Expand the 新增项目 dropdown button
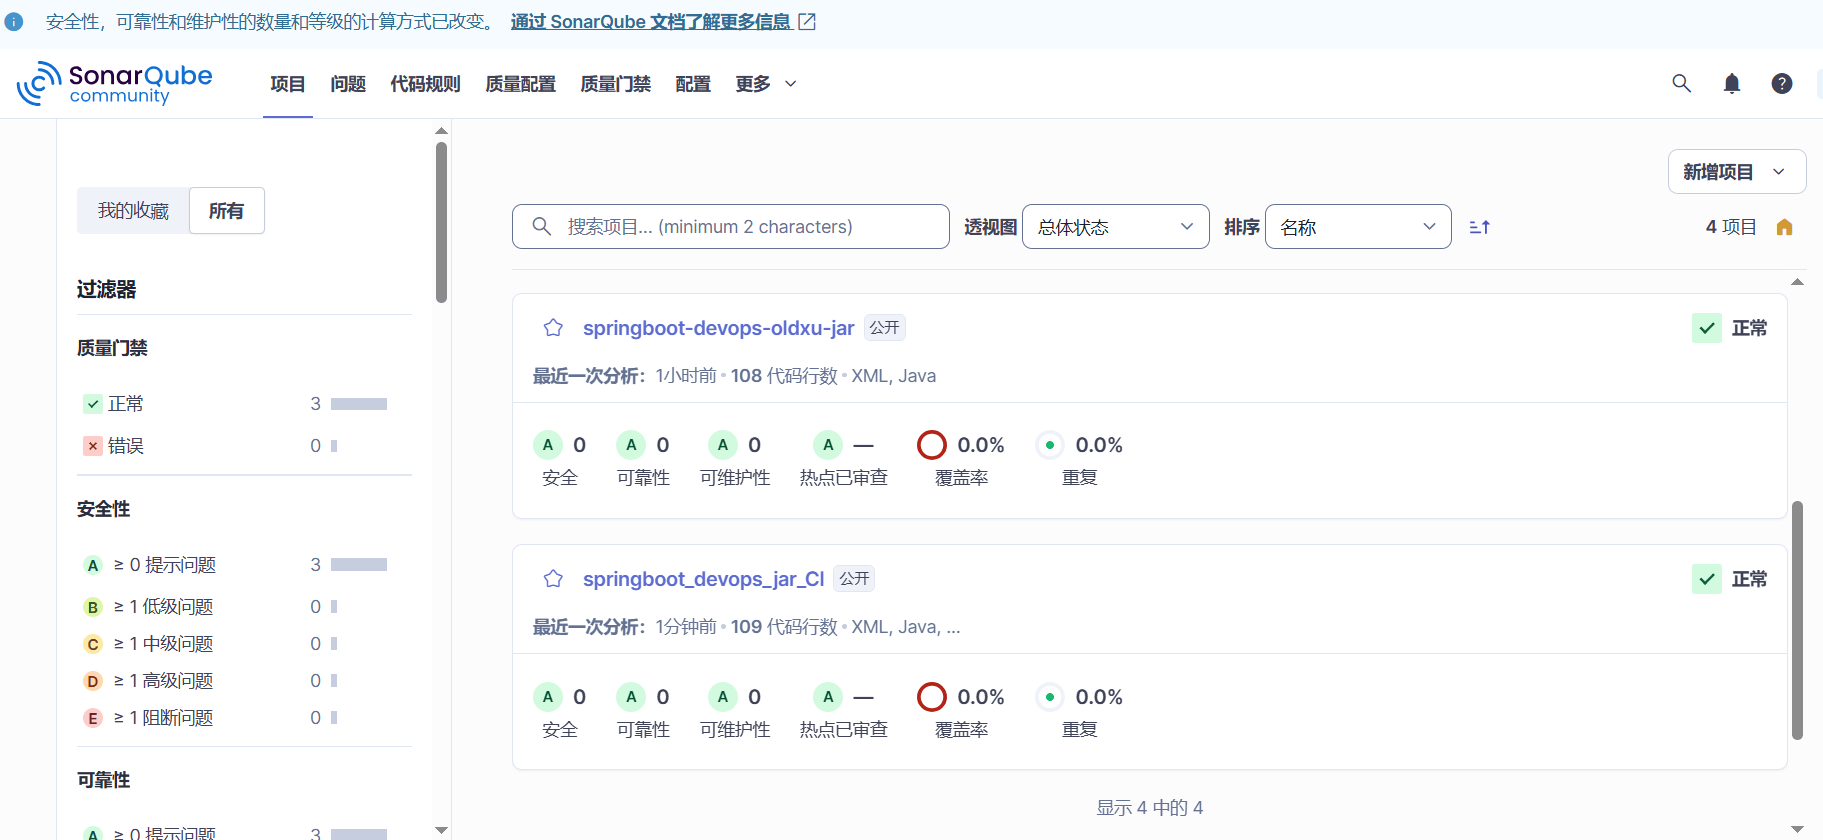This screenshot has width=1823, height=840. (1736, 172)
